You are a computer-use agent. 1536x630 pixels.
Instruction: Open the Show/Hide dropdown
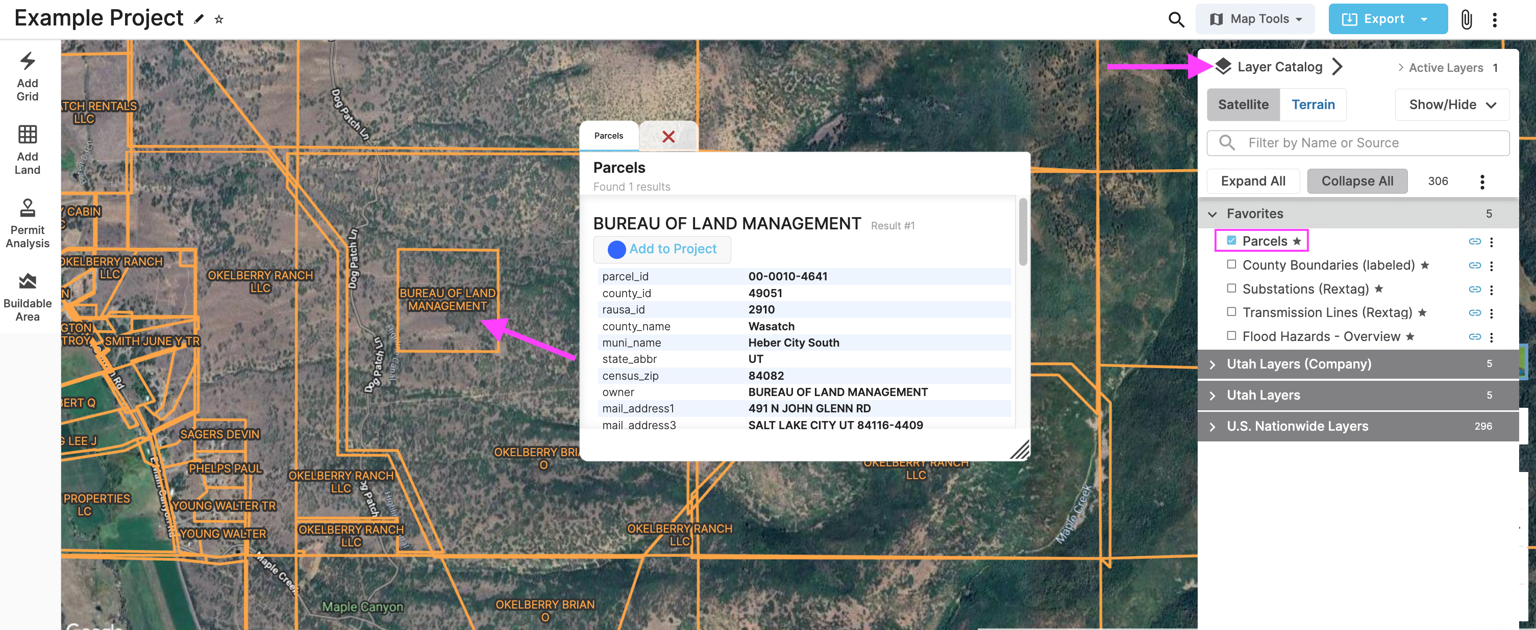tap(1451, 104)
